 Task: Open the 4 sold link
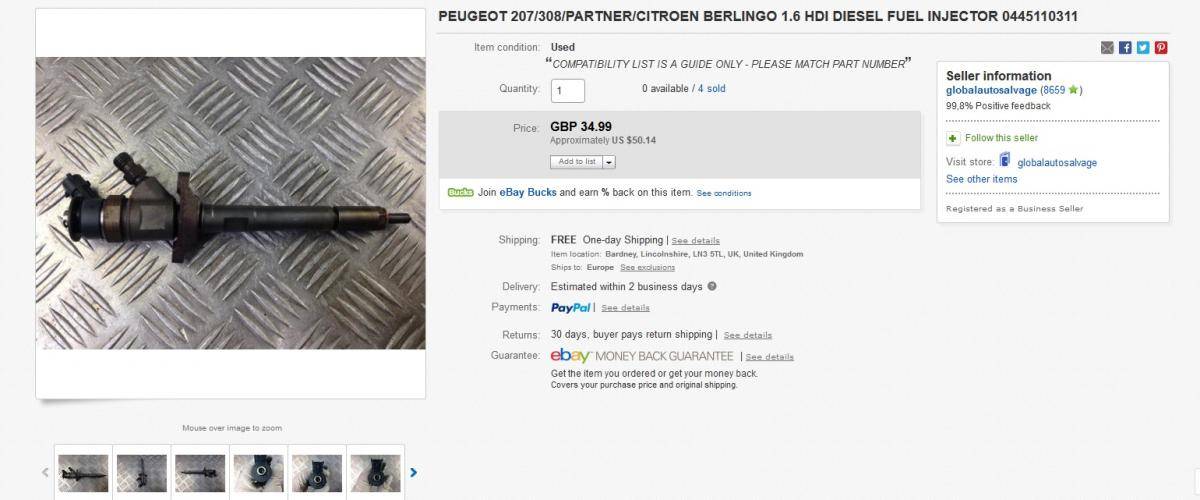click(x=712, y=89)
